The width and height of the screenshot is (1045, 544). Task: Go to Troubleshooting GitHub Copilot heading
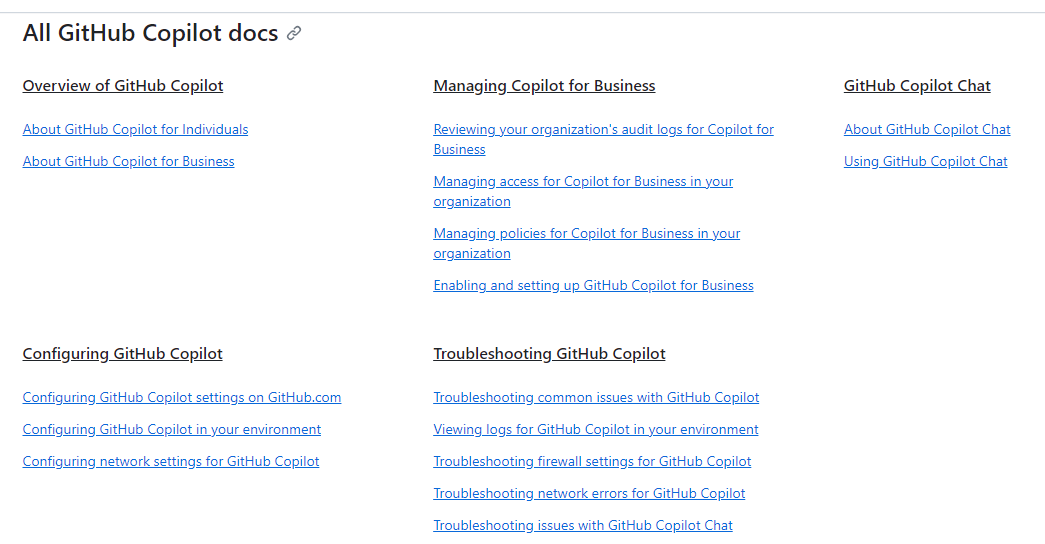pos(549,354)
